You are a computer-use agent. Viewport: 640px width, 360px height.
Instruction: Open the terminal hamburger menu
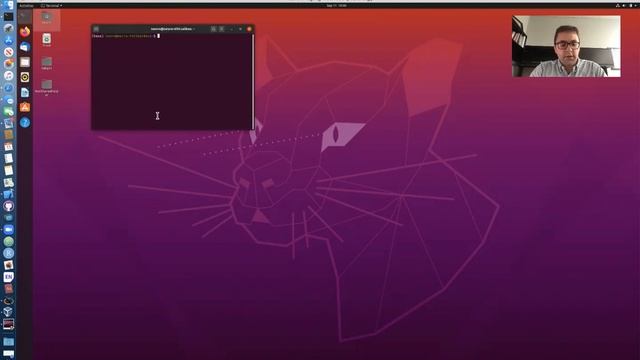tap(222, 29)
